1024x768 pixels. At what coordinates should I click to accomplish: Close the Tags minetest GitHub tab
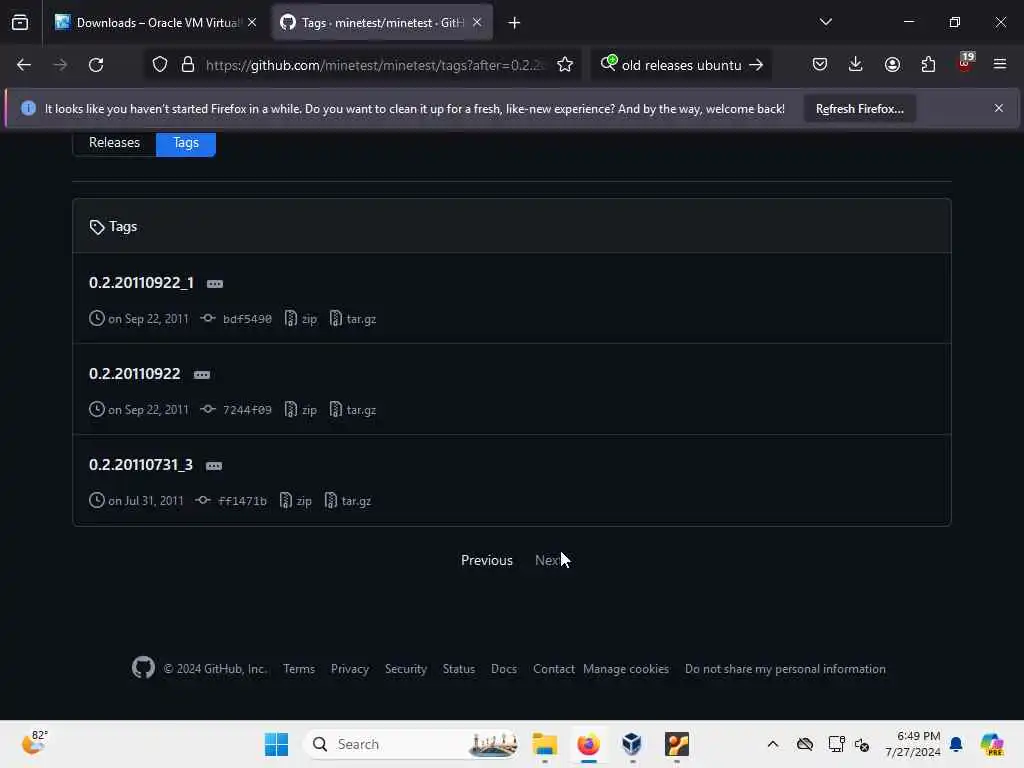coord(477,23)
